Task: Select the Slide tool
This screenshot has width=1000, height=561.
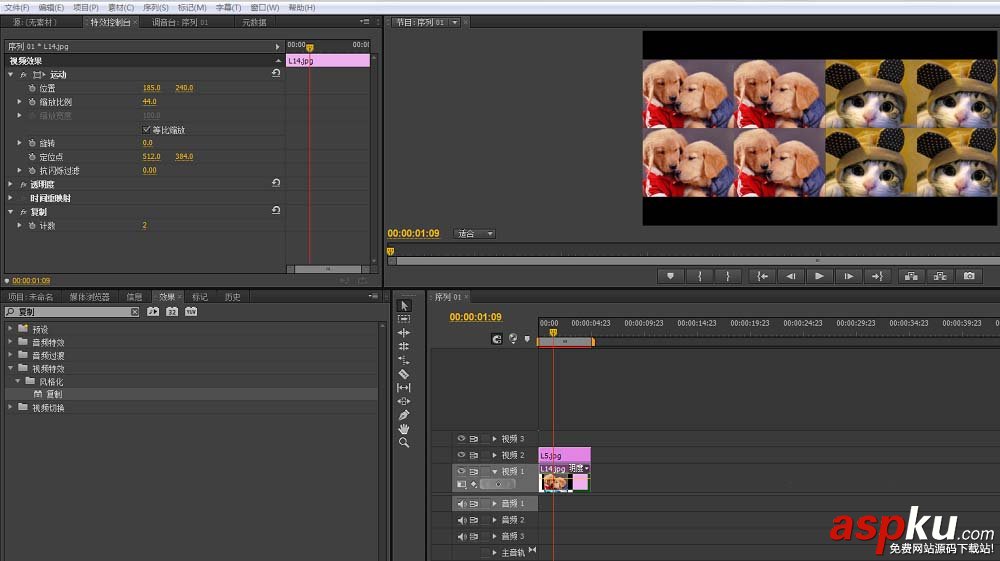Action: pos(404,402)
